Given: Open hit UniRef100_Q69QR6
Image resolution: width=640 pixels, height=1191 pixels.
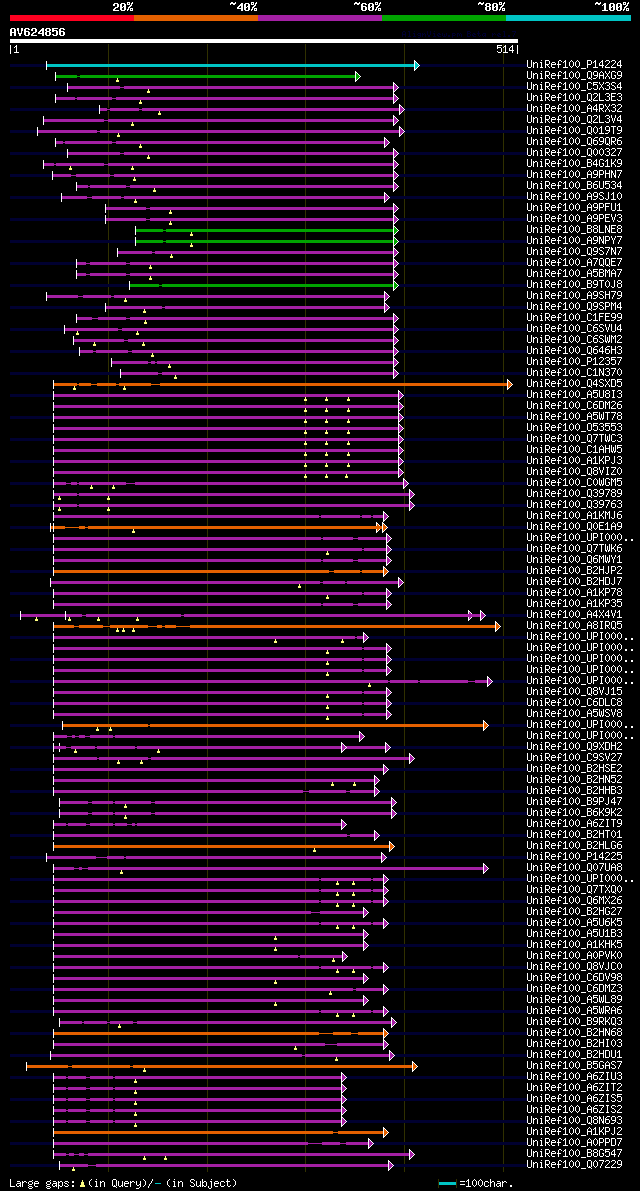Looking at the screenshot, I should coord(574,142).
